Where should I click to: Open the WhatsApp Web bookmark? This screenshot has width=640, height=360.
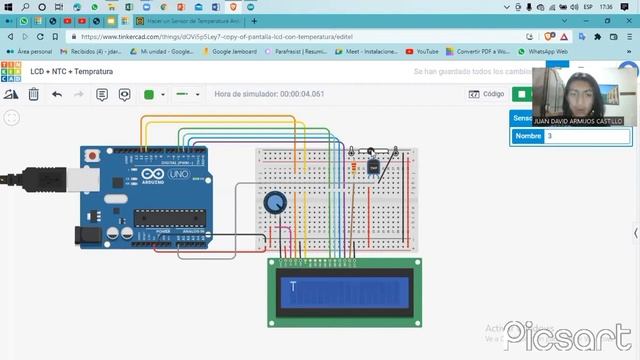[x=543, y=52]
